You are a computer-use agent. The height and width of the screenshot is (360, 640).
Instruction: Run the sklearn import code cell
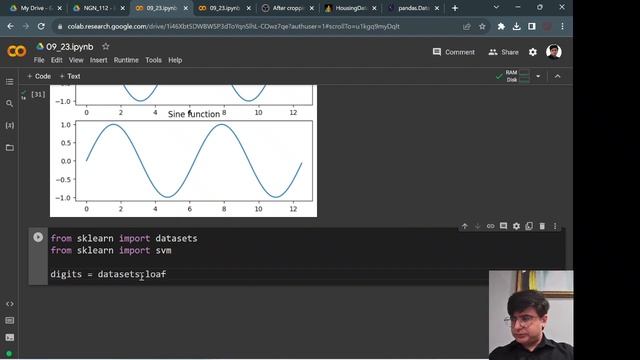(38, 237)
